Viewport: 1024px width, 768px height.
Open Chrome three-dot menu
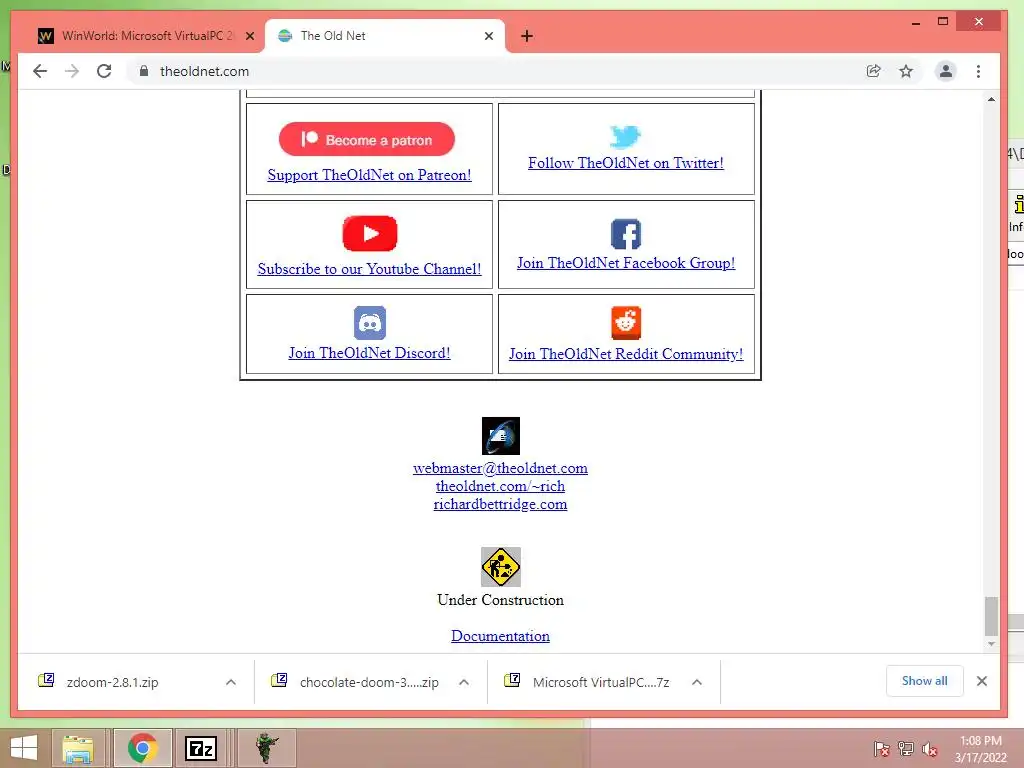tap(978, 71)
